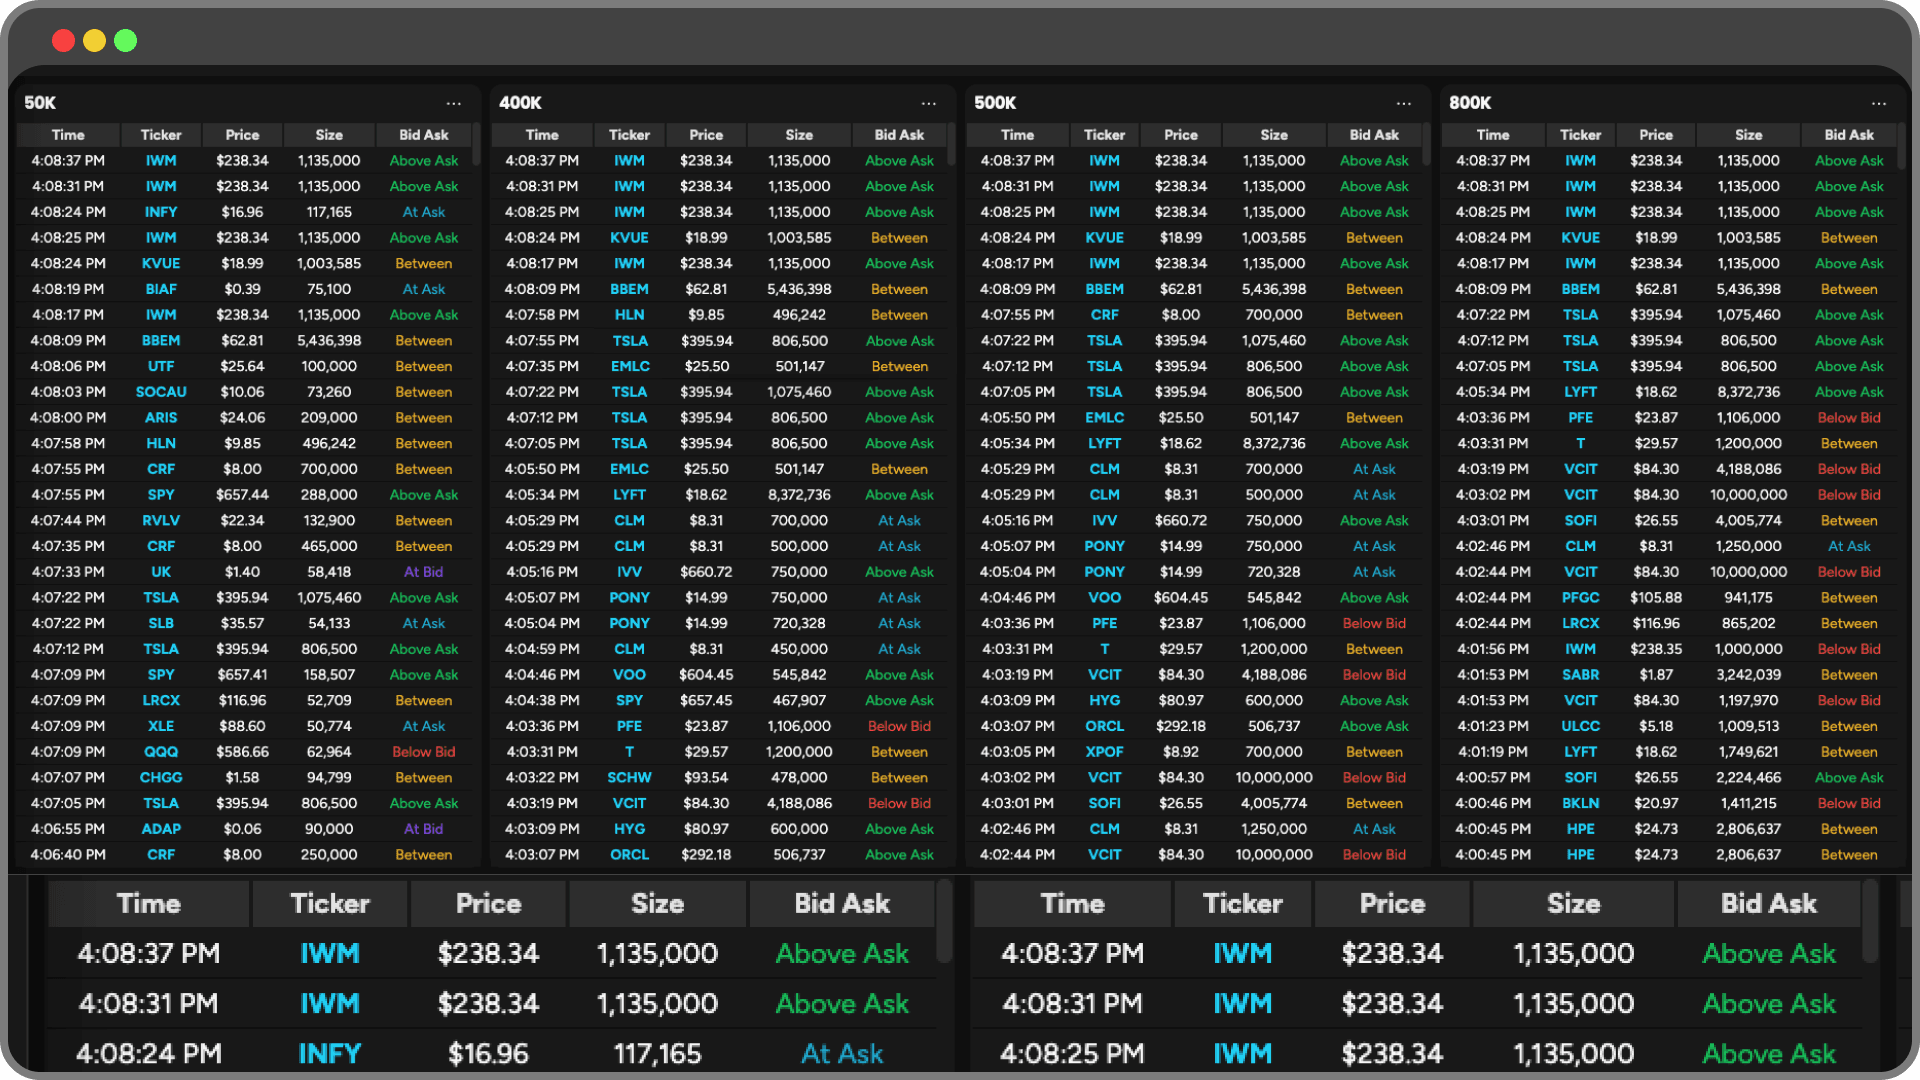
Task: Select XLE ticker in 50K panel
Action: pyautogui.click(x=161, y=726)
